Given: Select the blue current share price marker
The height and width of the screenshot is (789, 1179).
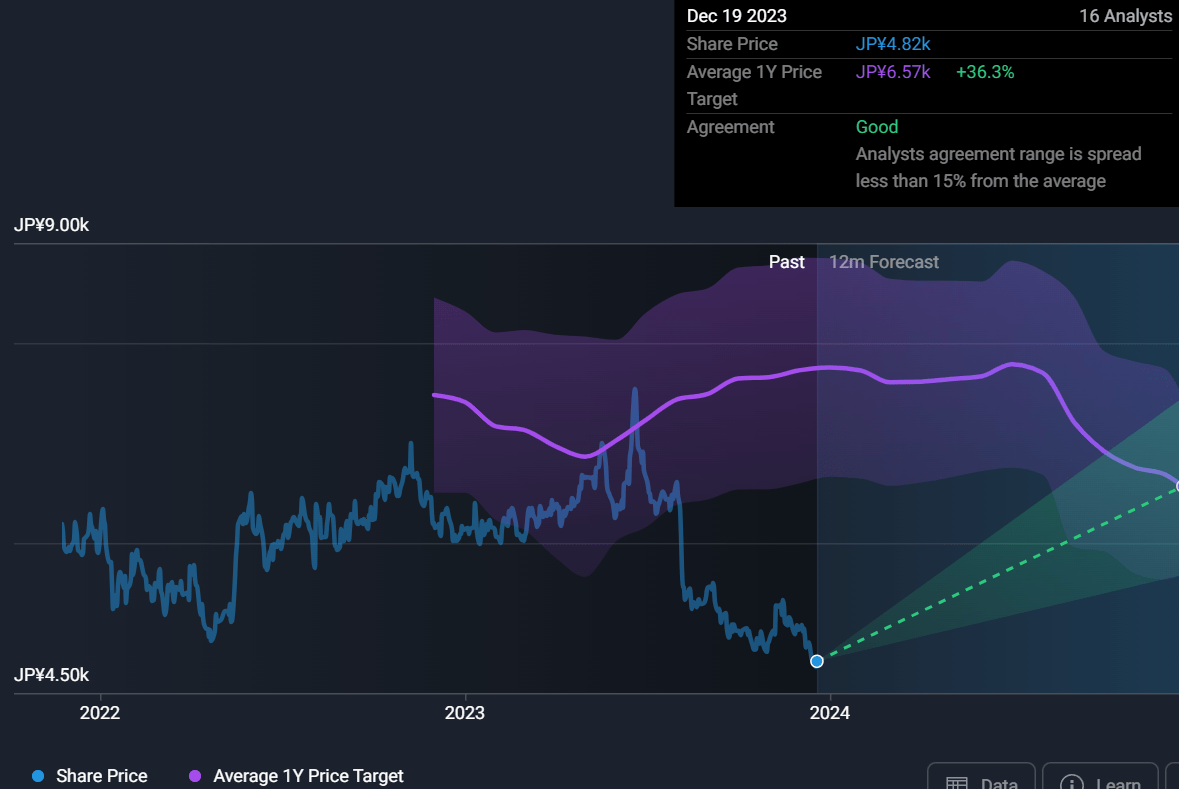Looking at the screenshot, I should 817,661.
